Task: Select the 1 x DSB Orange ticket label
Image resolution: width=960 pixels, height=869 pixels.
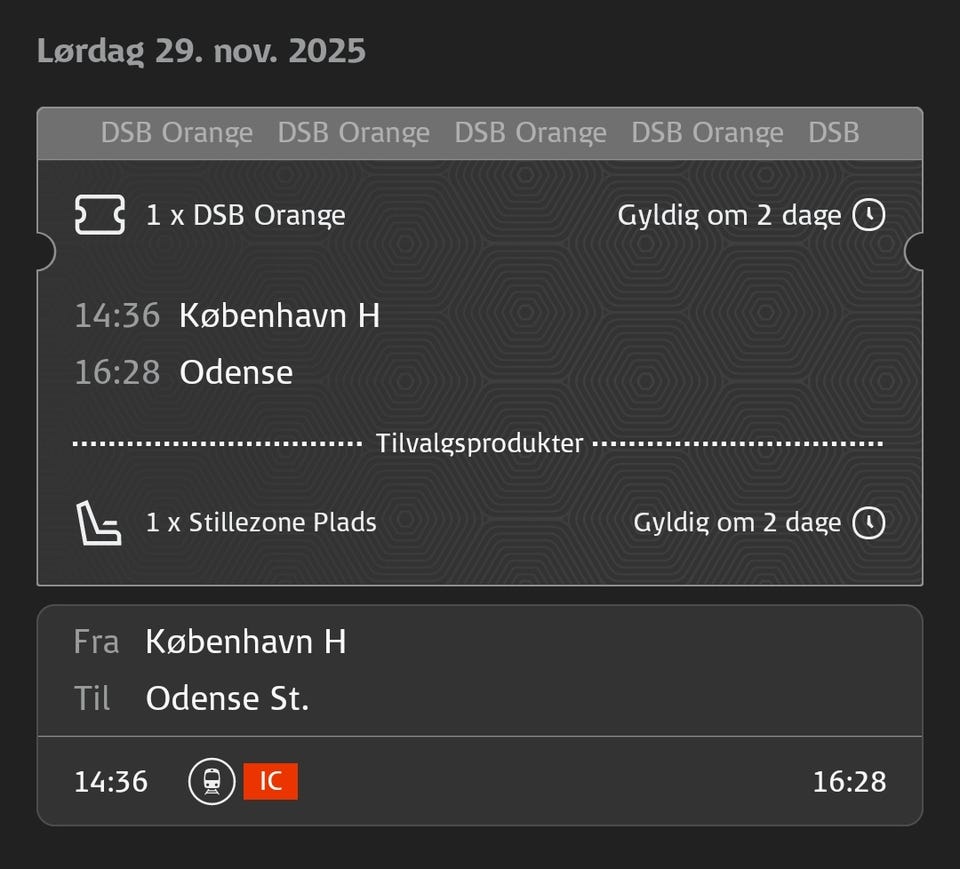Action: (x=246, y=215)
